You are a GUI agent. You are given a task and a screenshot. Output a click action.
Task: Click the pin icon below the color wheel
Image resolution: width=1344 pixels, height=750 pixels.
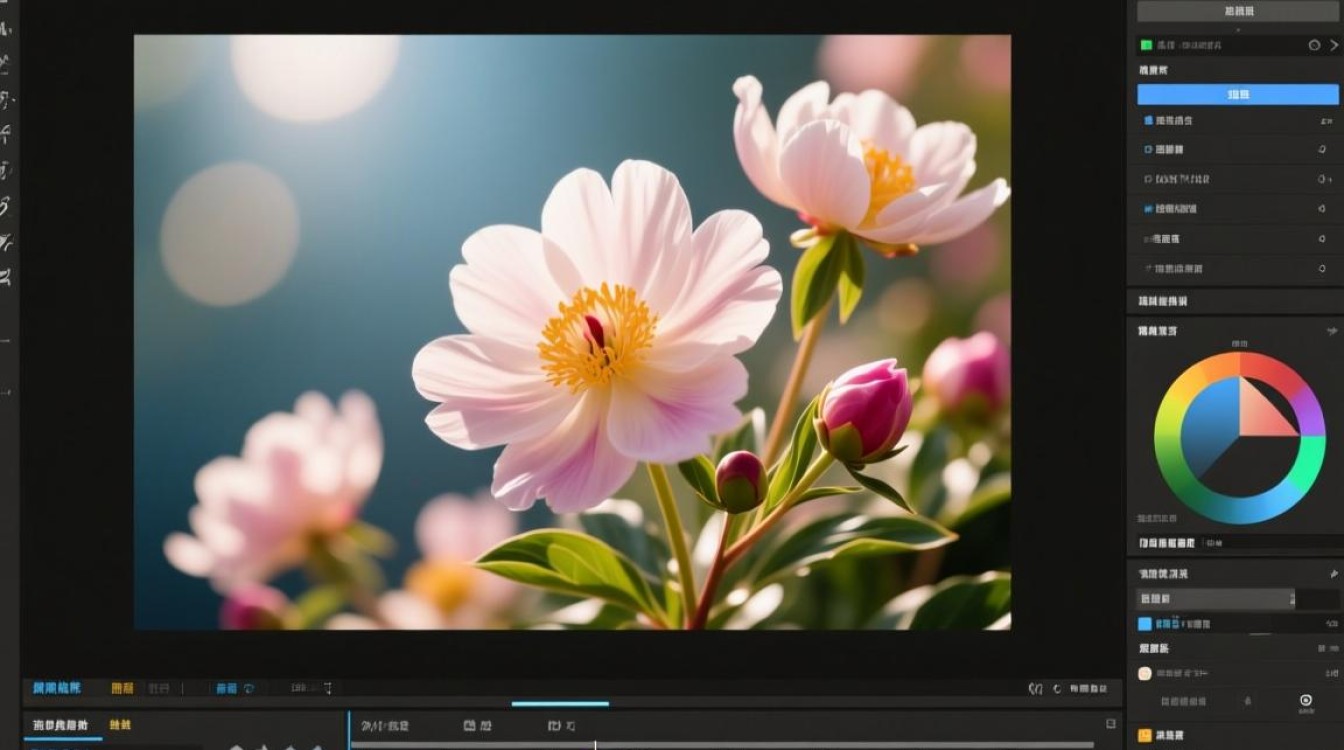pyautogui.click(x=1333, y=574)
